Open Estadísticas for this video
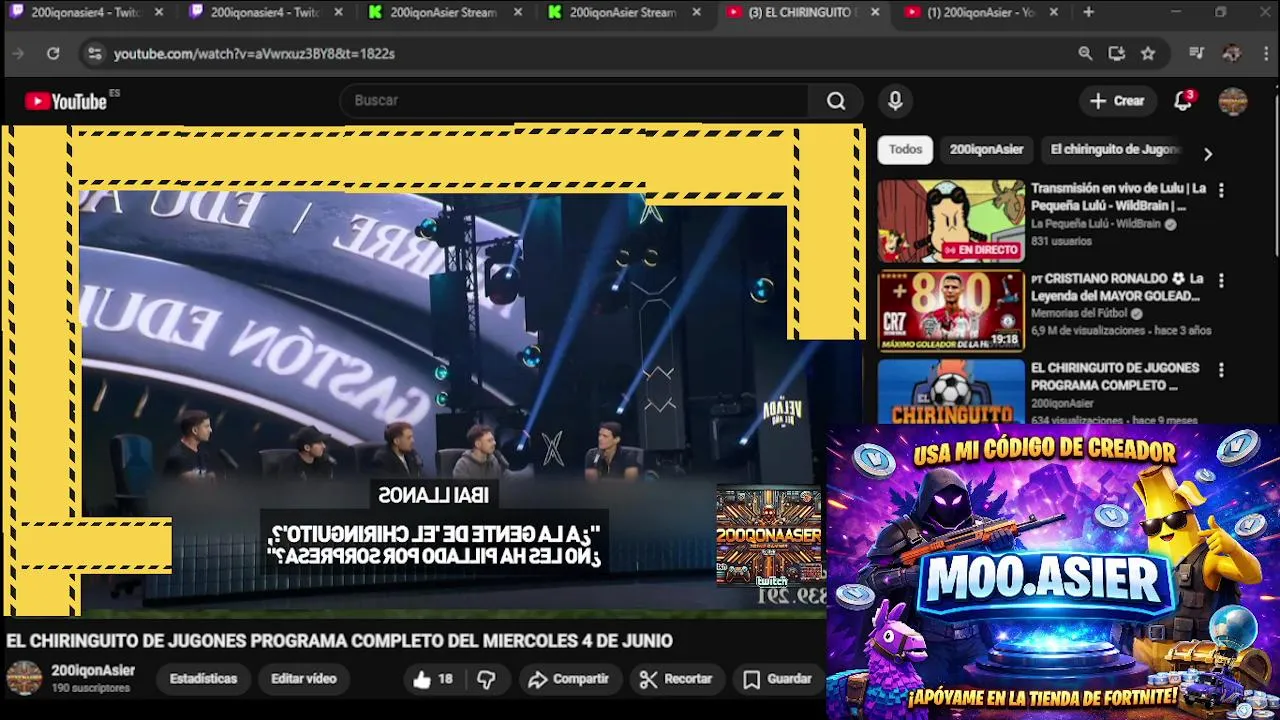This screenshot has width=1280, height=720. click(203, 679)
